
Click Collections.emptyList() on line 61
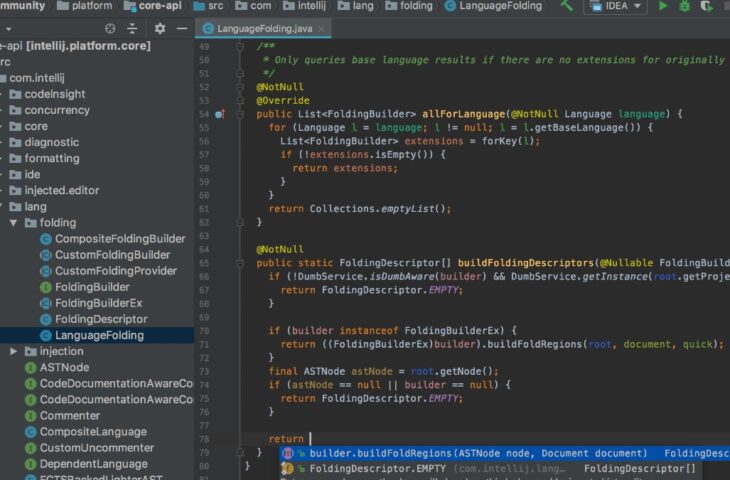tap(380, 209)
